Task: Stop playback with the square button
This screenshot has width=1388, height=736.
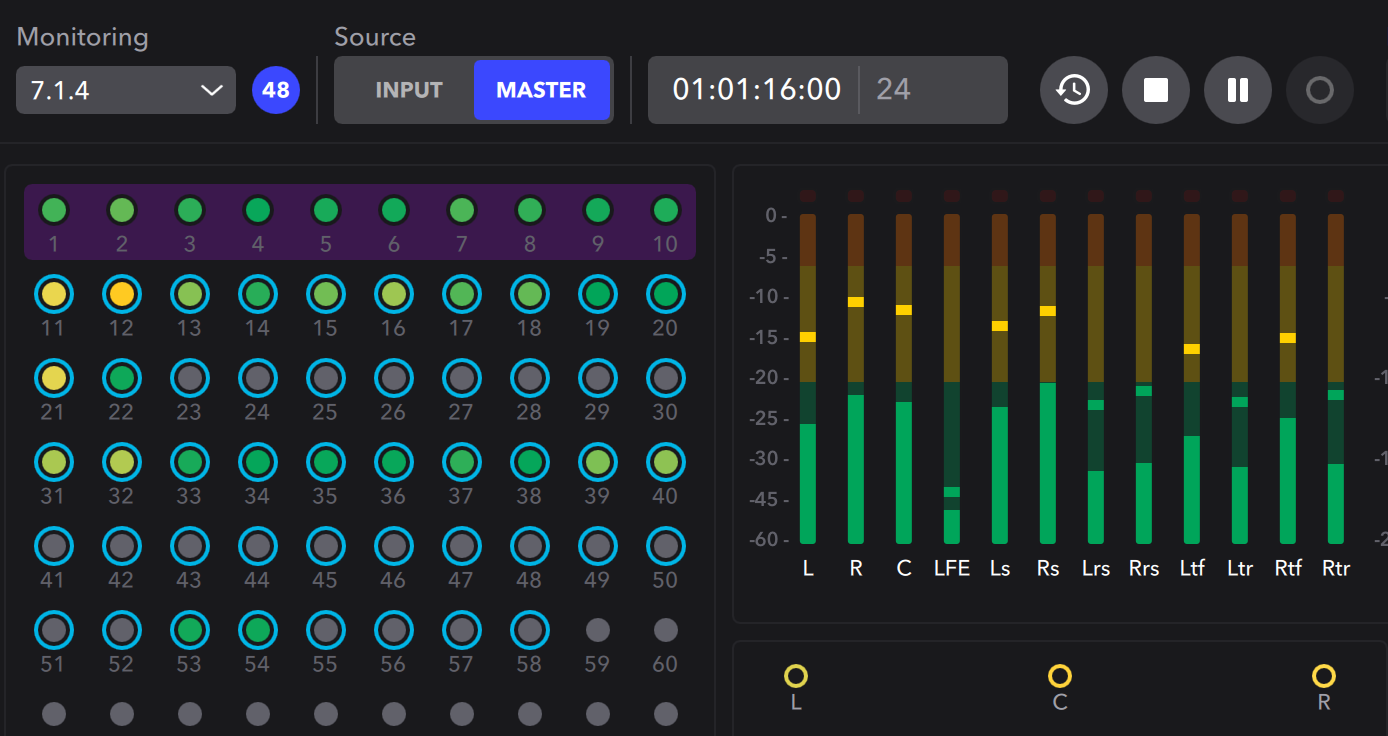Action: [x=1156, y=90]
